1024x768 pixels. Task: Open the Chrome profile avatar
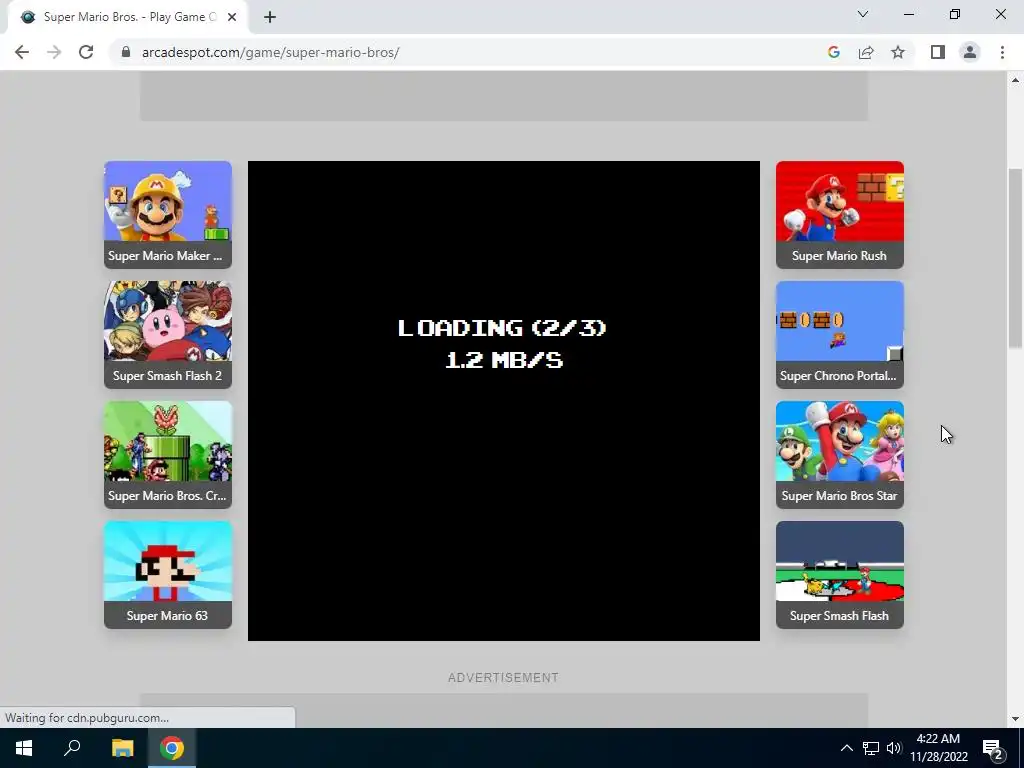click(970, 52)
